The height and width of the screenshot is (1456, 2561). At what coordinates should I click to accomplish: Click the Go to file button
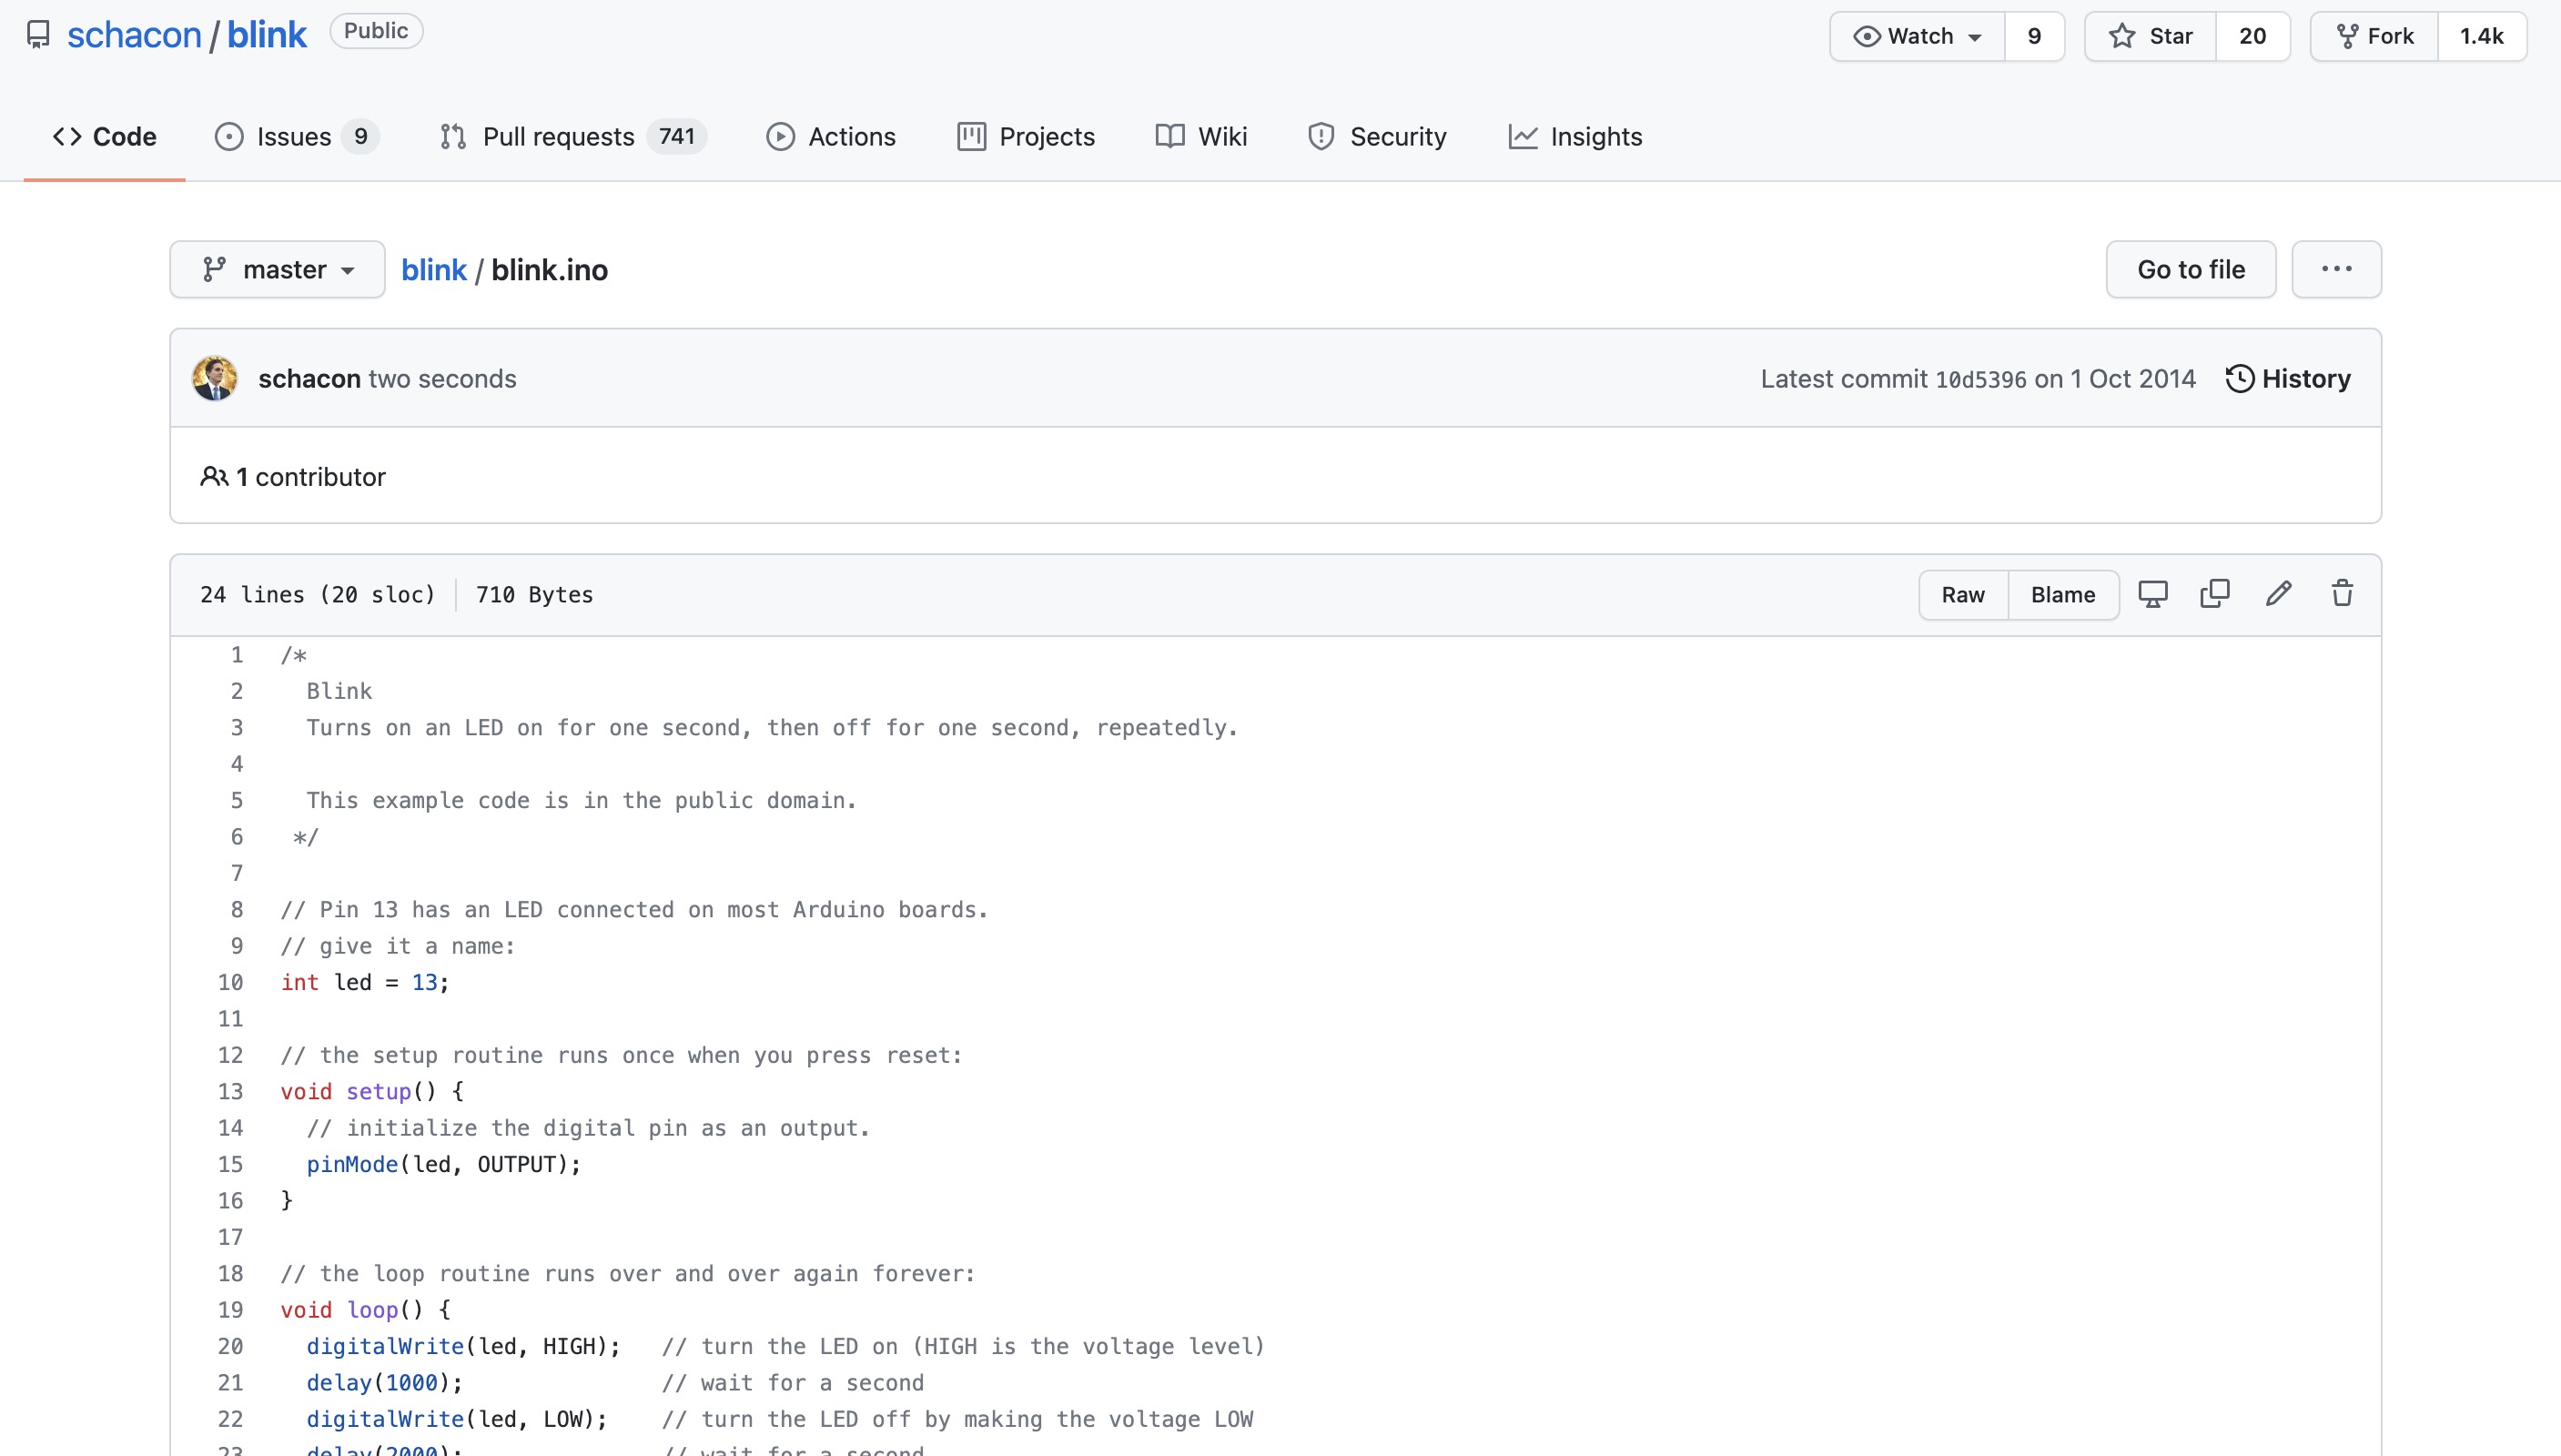pos(2190,269)
